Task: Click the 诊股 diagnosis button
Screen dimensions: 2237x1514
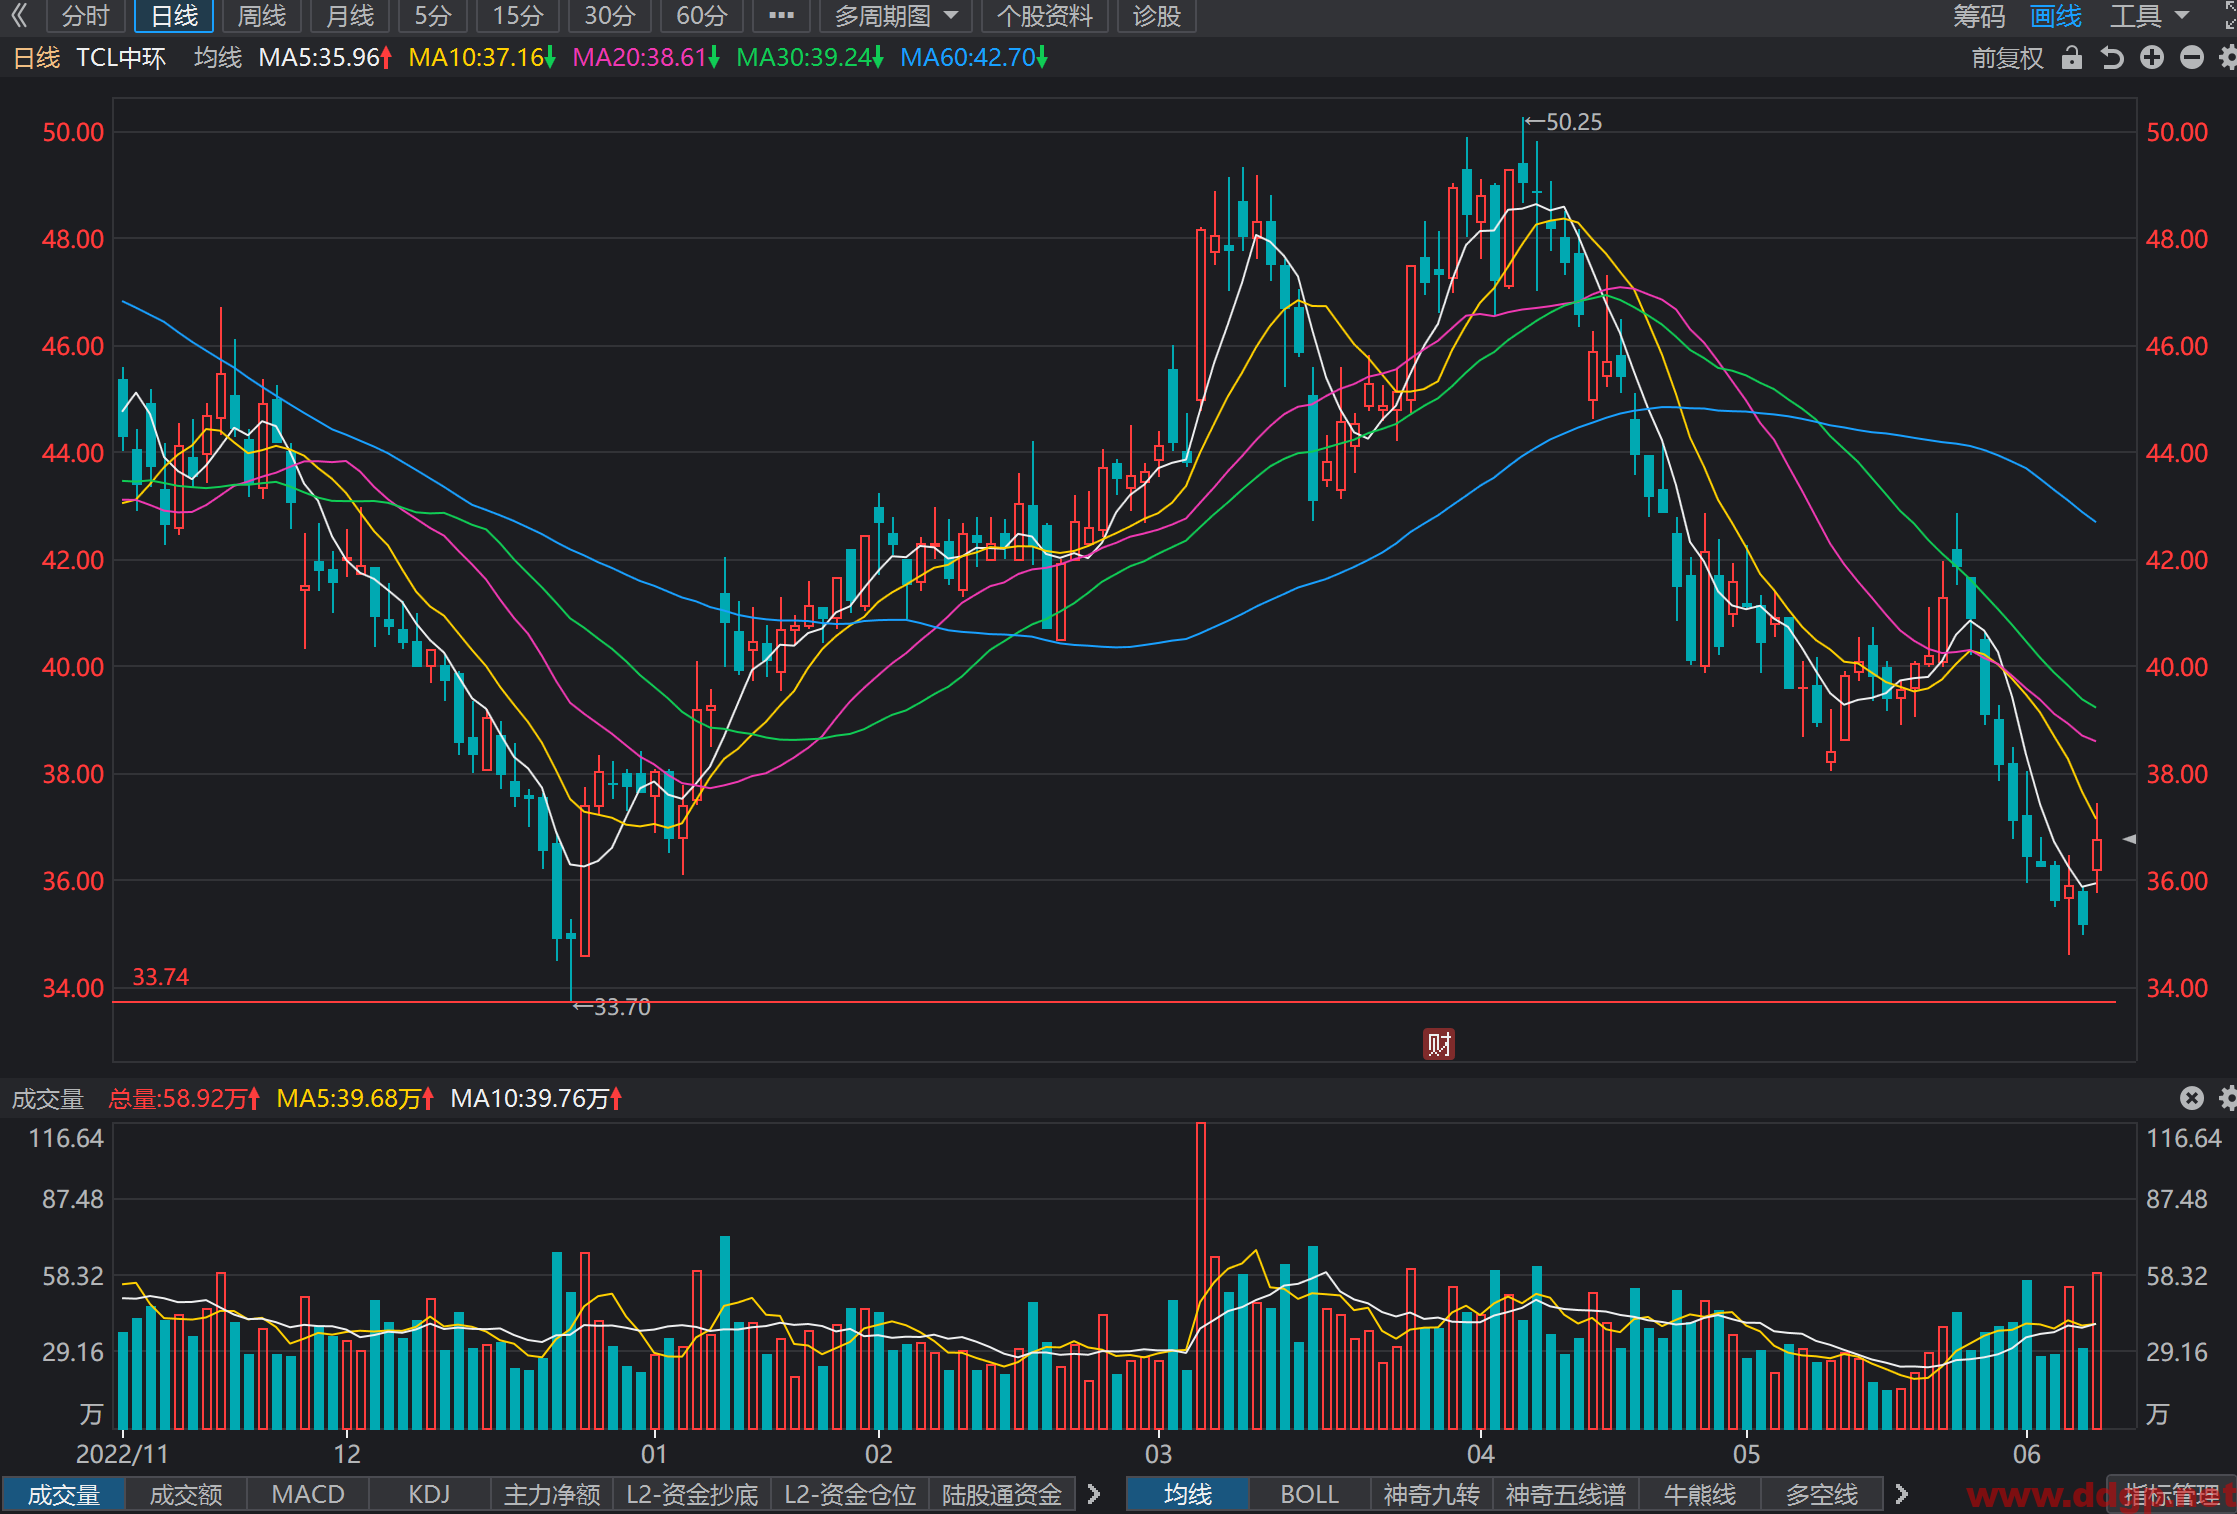Action: coord(1157,16)
